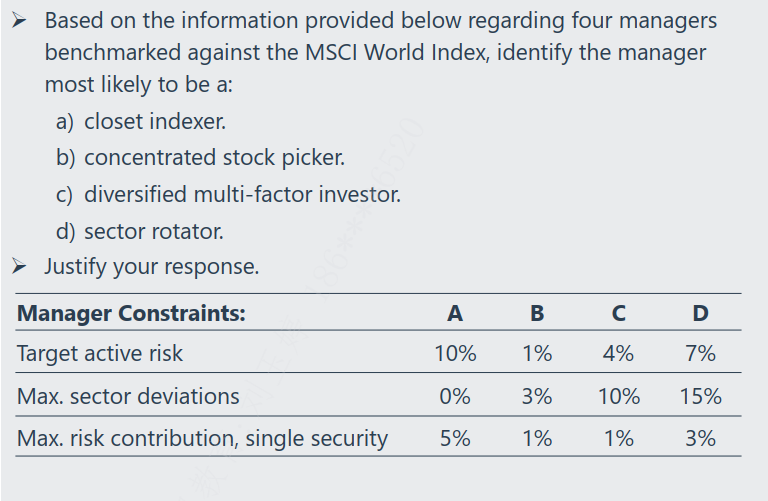Screen dimensions: 768x501
Task: Select column header D in the table
Action: (700, 313)
